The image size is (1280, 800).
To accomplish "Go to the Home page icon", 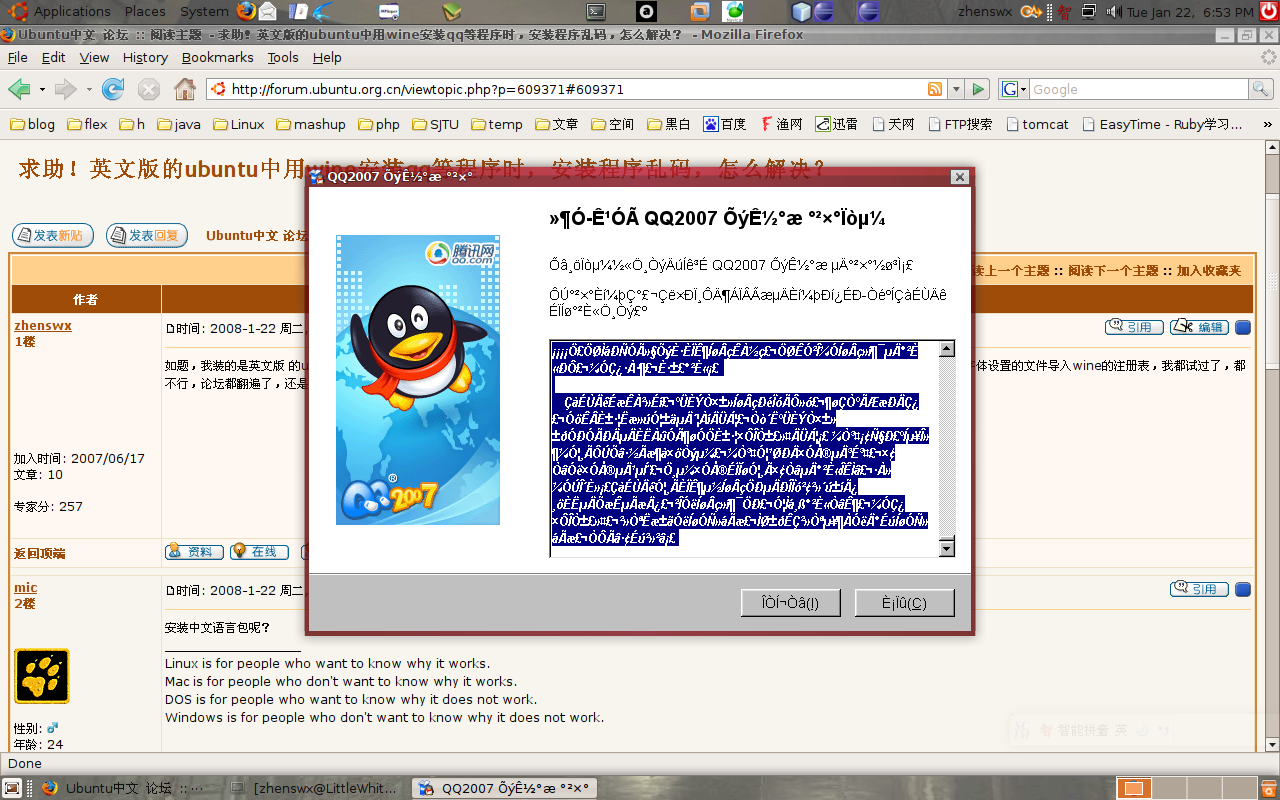I will point(185,89).
